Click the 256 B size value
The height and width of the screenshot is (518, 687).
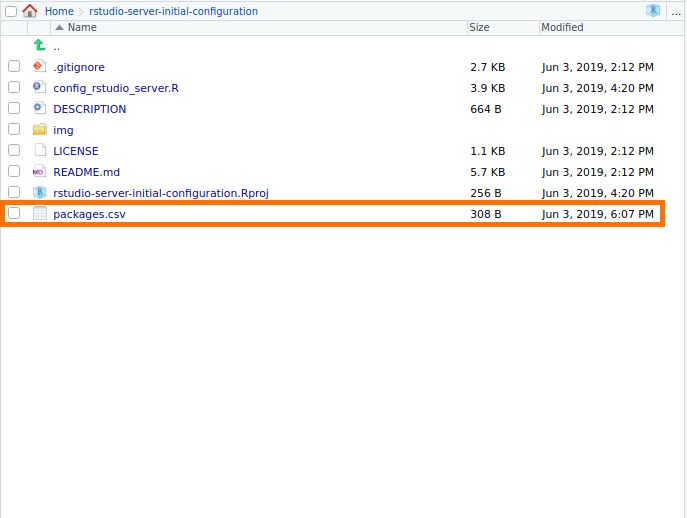(x=486, y=193)
